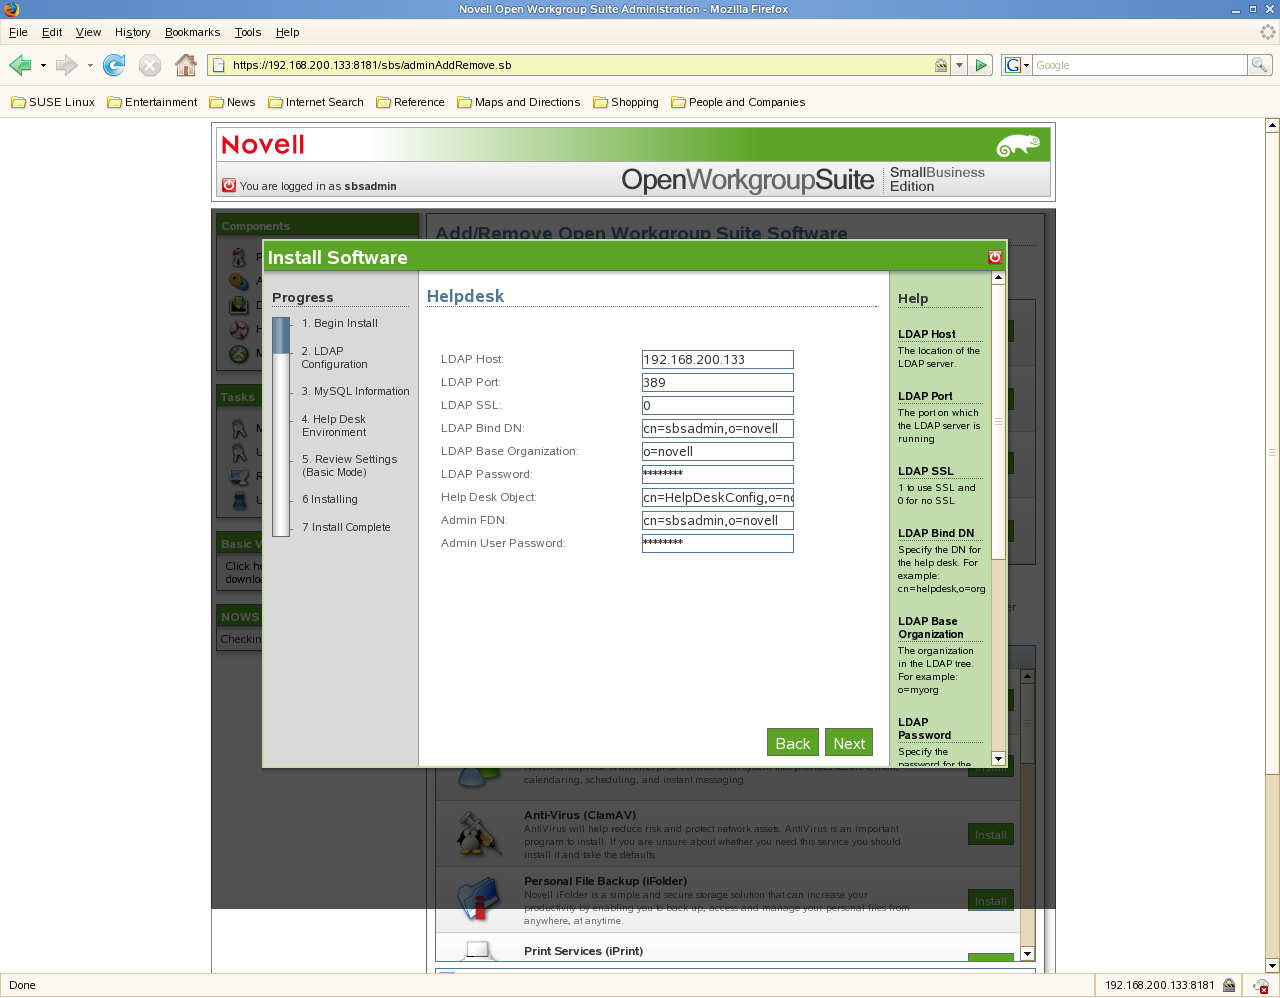Image resolution: width=1280 pixels, height=998 pixels.
Task: Go back with the browser Back arrow
Action: 20,65
